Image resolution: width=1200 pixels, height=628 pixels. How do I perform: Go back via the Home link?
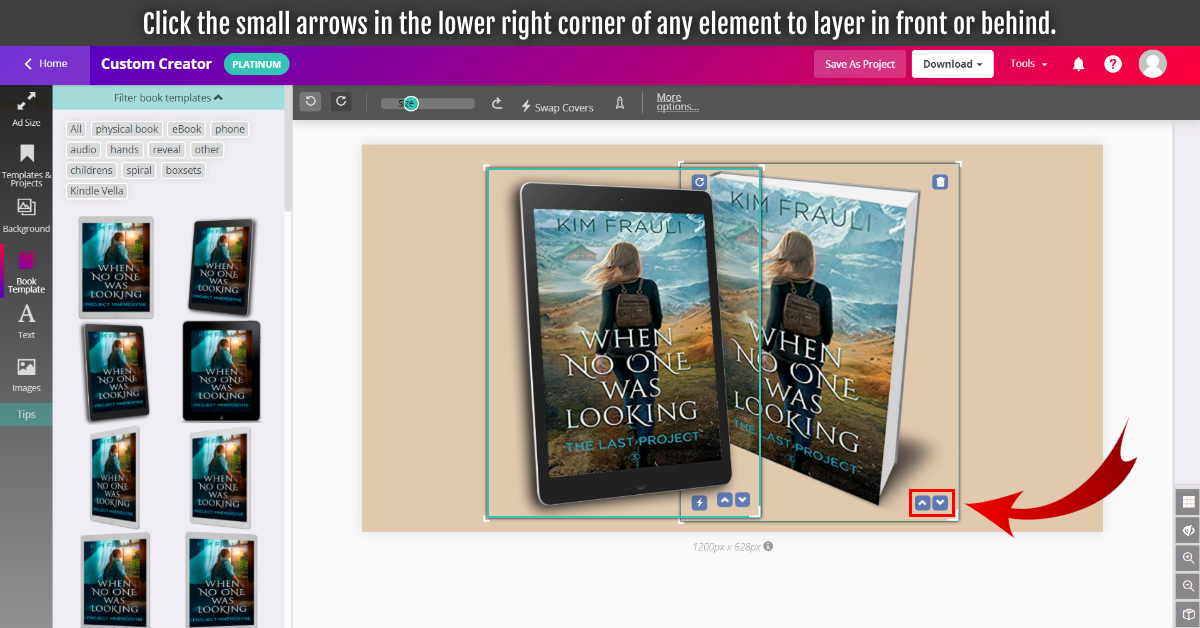click(x=46, y=64)
